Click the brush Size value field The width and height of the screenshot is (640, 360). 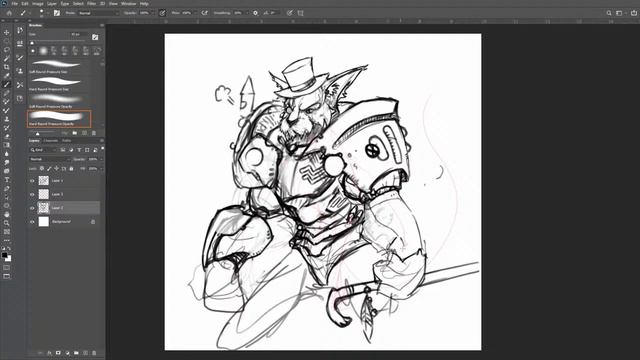(78, 35)
